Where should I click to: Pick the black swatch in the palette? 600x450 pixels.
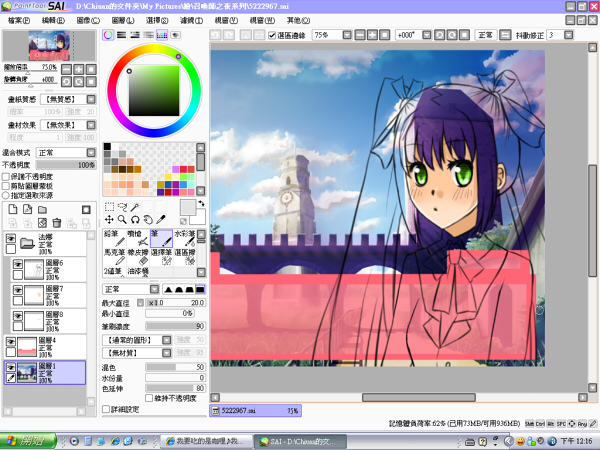pos(107,147)
